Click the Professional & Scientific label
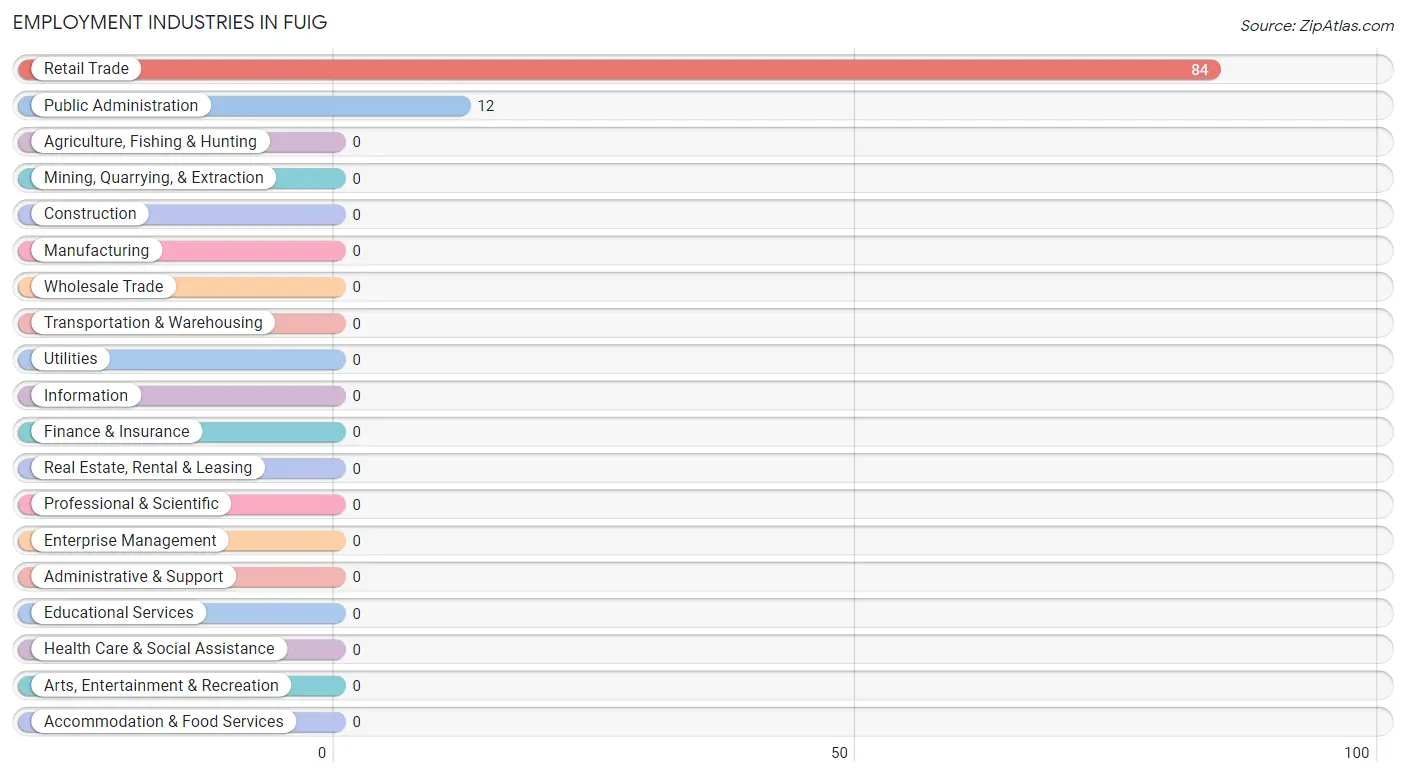This screenshot has width=1406, height=776. [131, 504]
